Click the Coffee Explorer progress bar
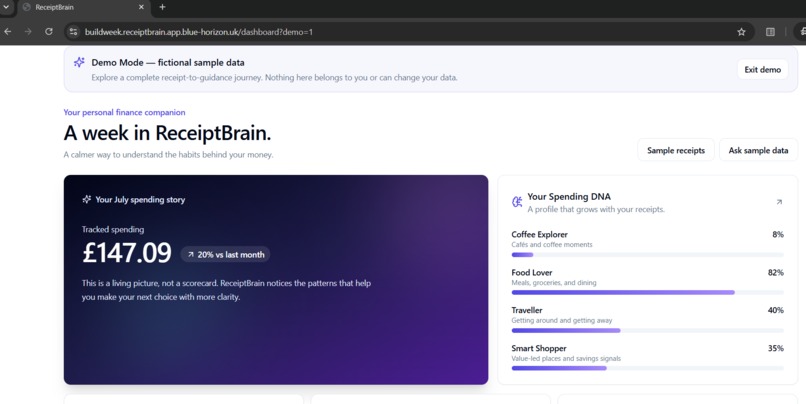806x404 pixels. [647, 254]
